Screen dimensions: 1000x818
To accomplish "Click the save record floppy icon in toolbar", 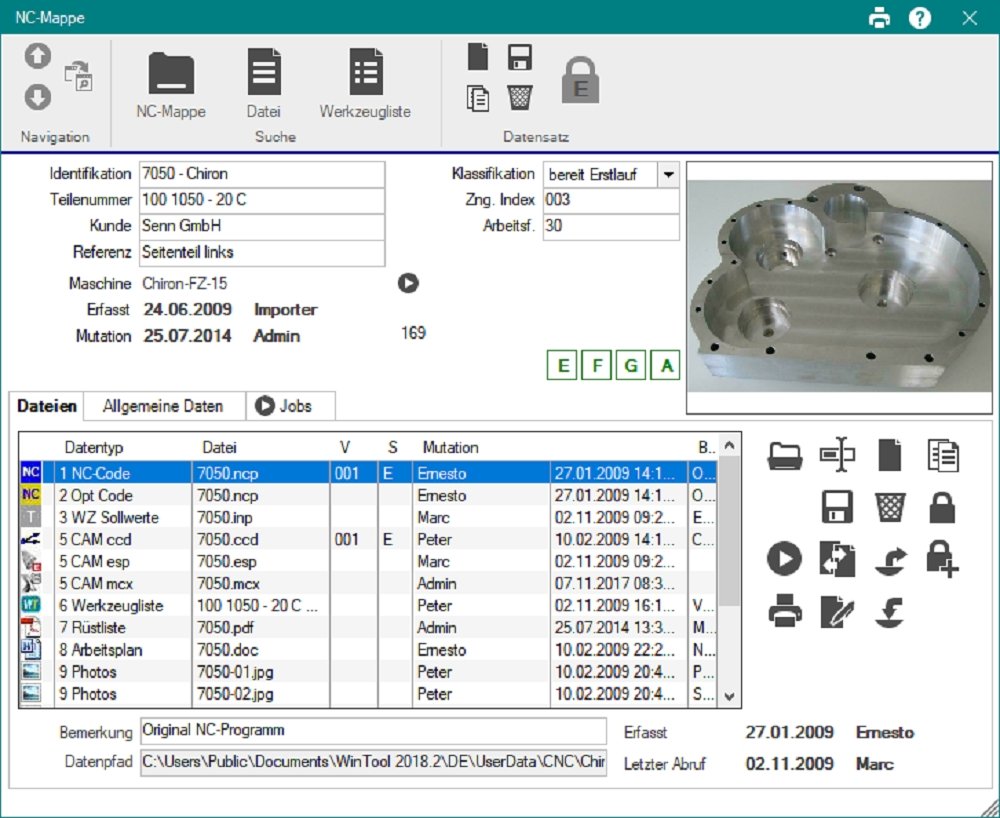I will pyautogui.click(x=519, y=58).
